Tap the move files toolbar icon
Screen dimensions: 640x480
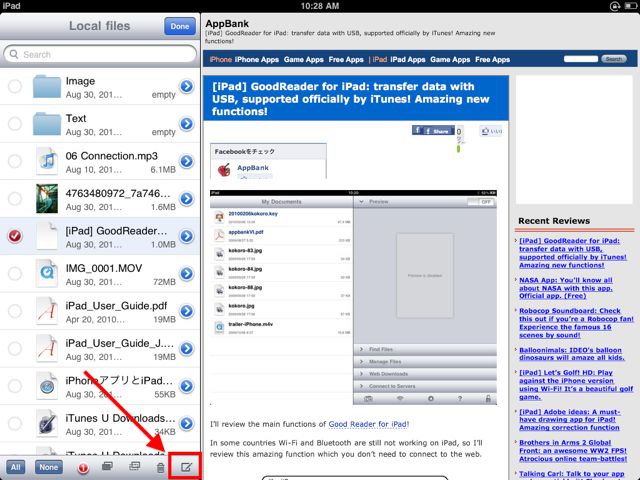tap(134, 467)
